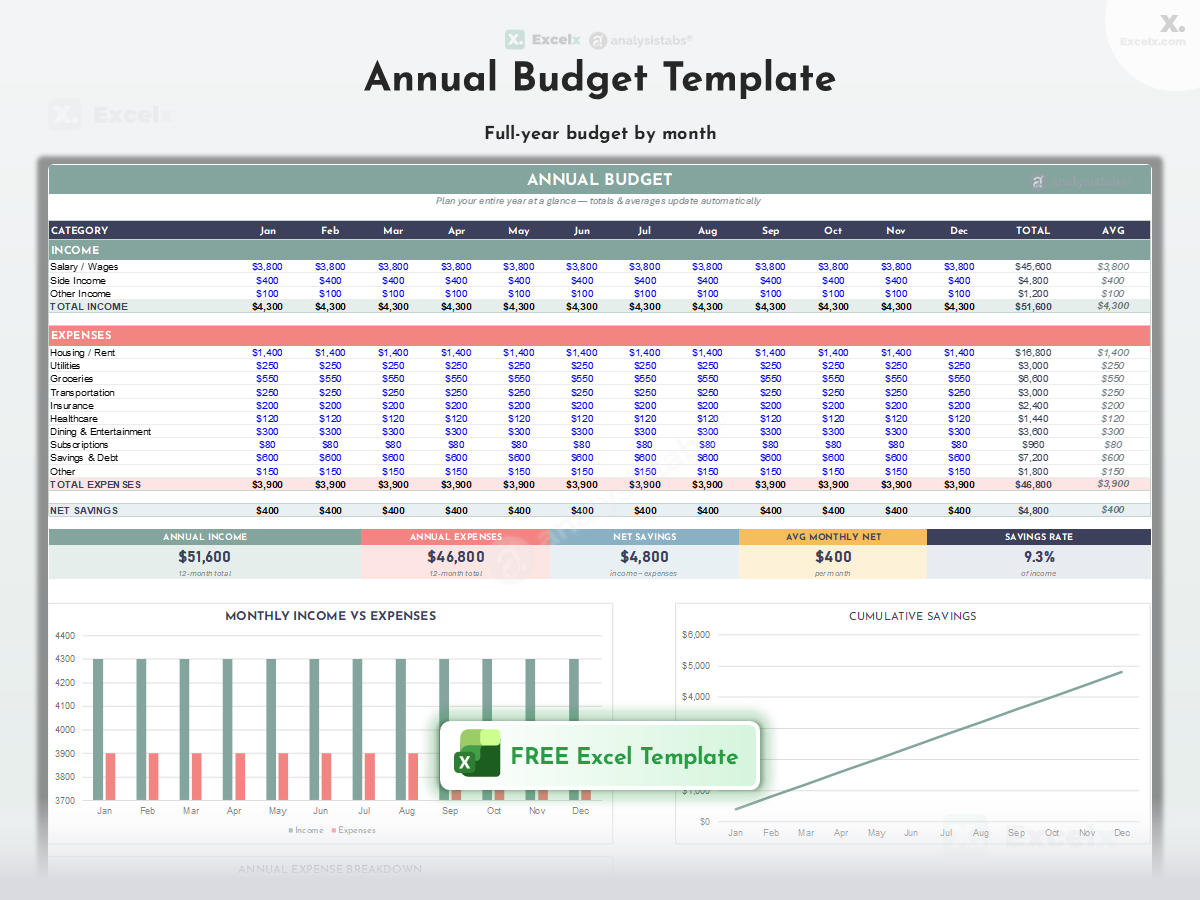Image resolution: width=1200 pixels, height=900 pixels.
Task: Click the Healthcare total cell $1,440
Action: [1033, 419]
